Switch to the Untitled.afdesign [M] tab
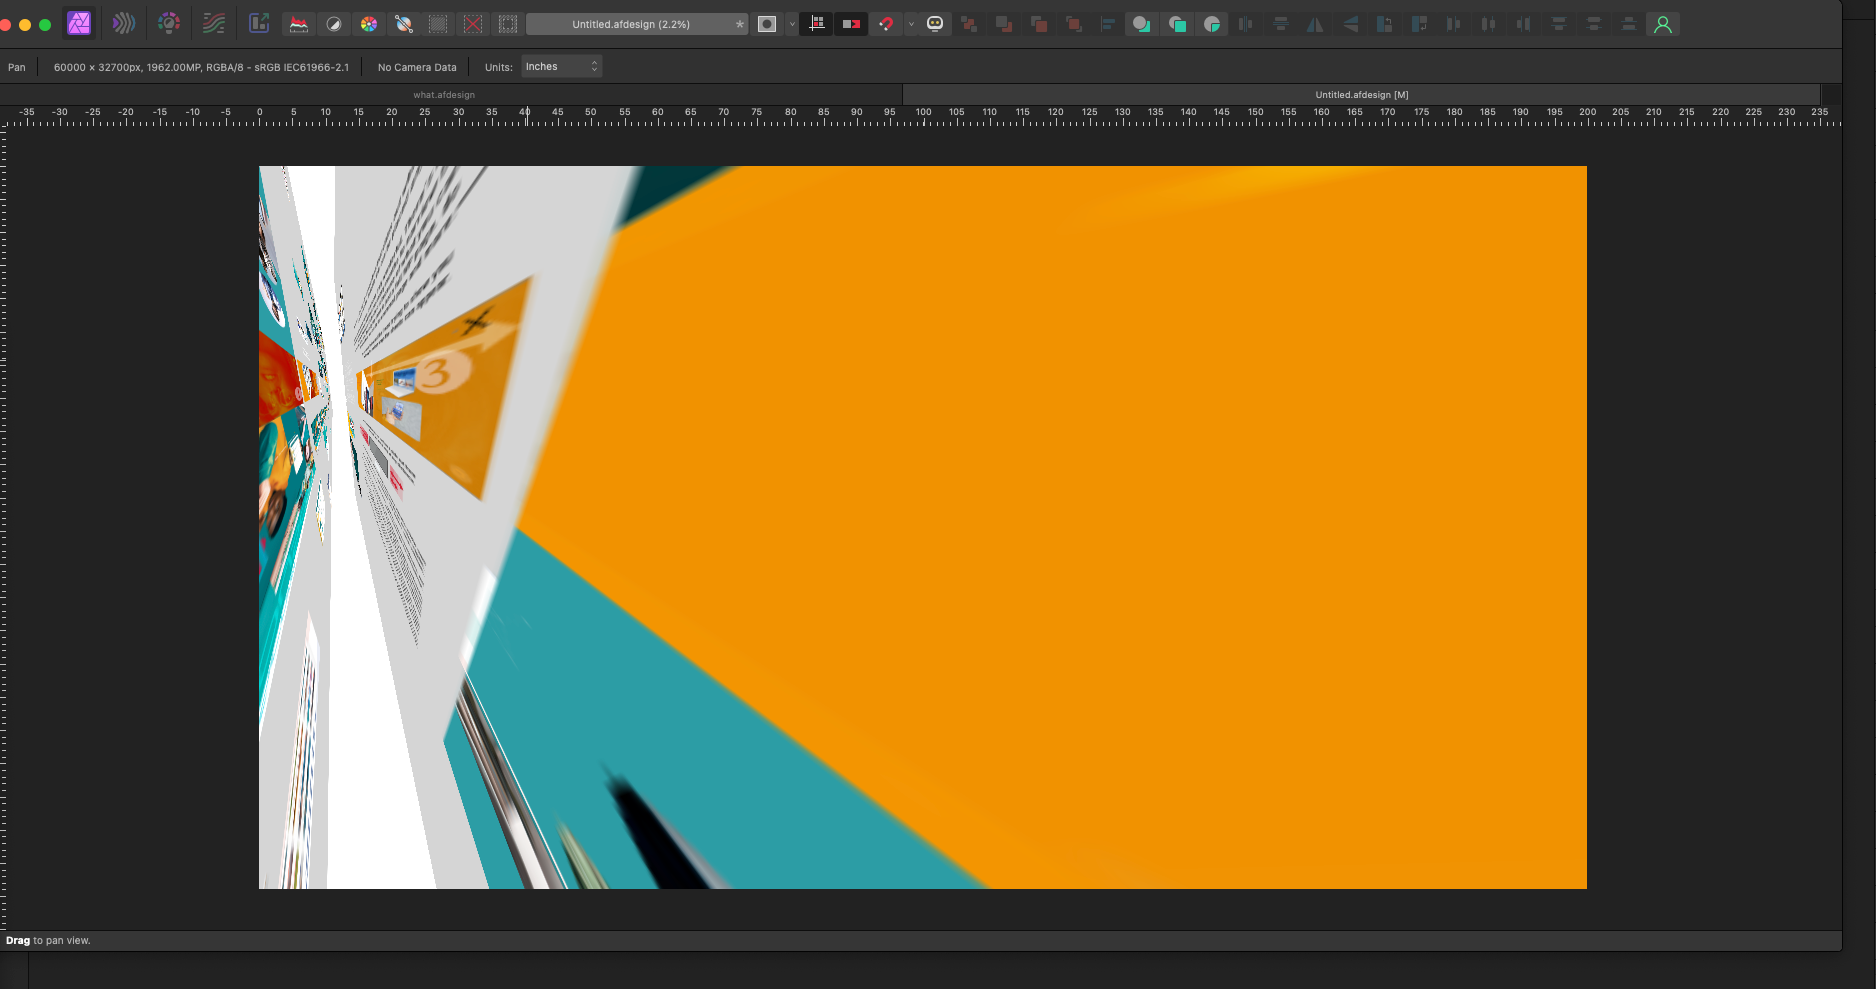Viewport: 1876px width, 989px height. (1361, 95)
